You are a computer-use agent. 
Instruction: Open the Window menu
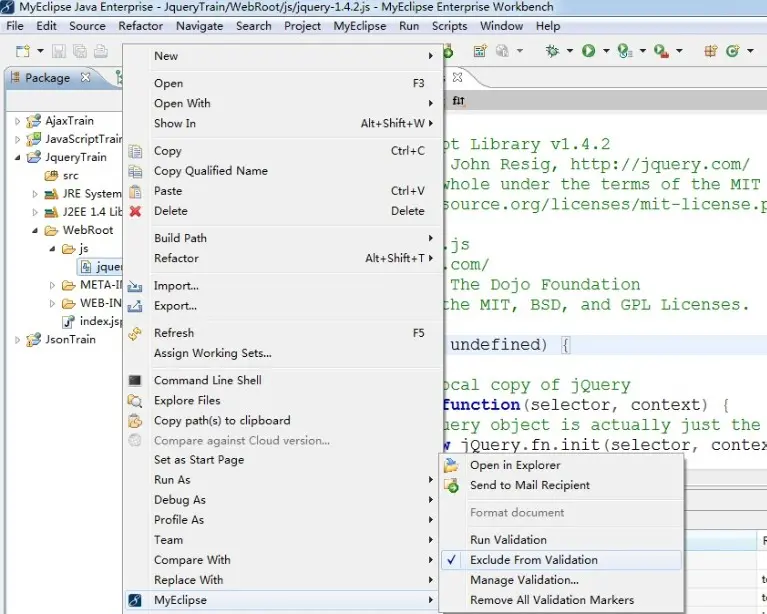pos(501,26)
